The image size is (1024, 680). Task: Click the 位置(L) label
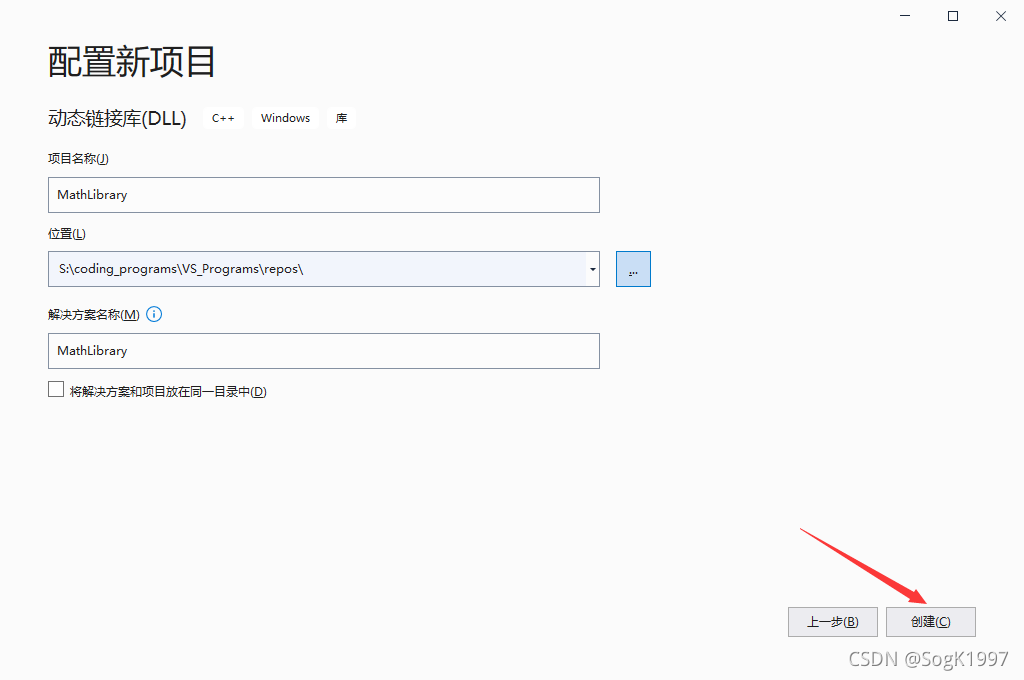coord(67,234)
